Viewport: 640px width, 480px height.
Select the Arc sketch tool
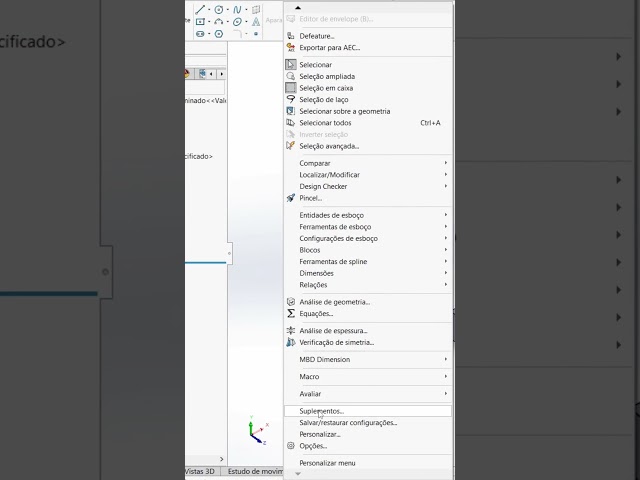click(219, 22)
